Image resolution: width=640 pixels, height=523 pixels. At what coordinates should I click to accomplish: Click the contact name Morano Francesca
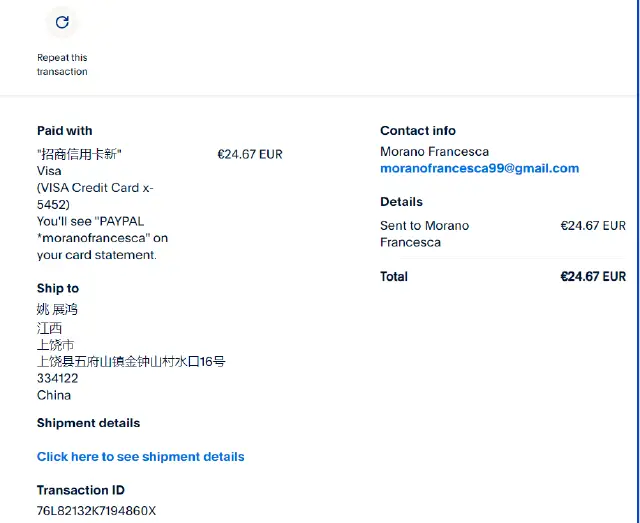(434, 152)
